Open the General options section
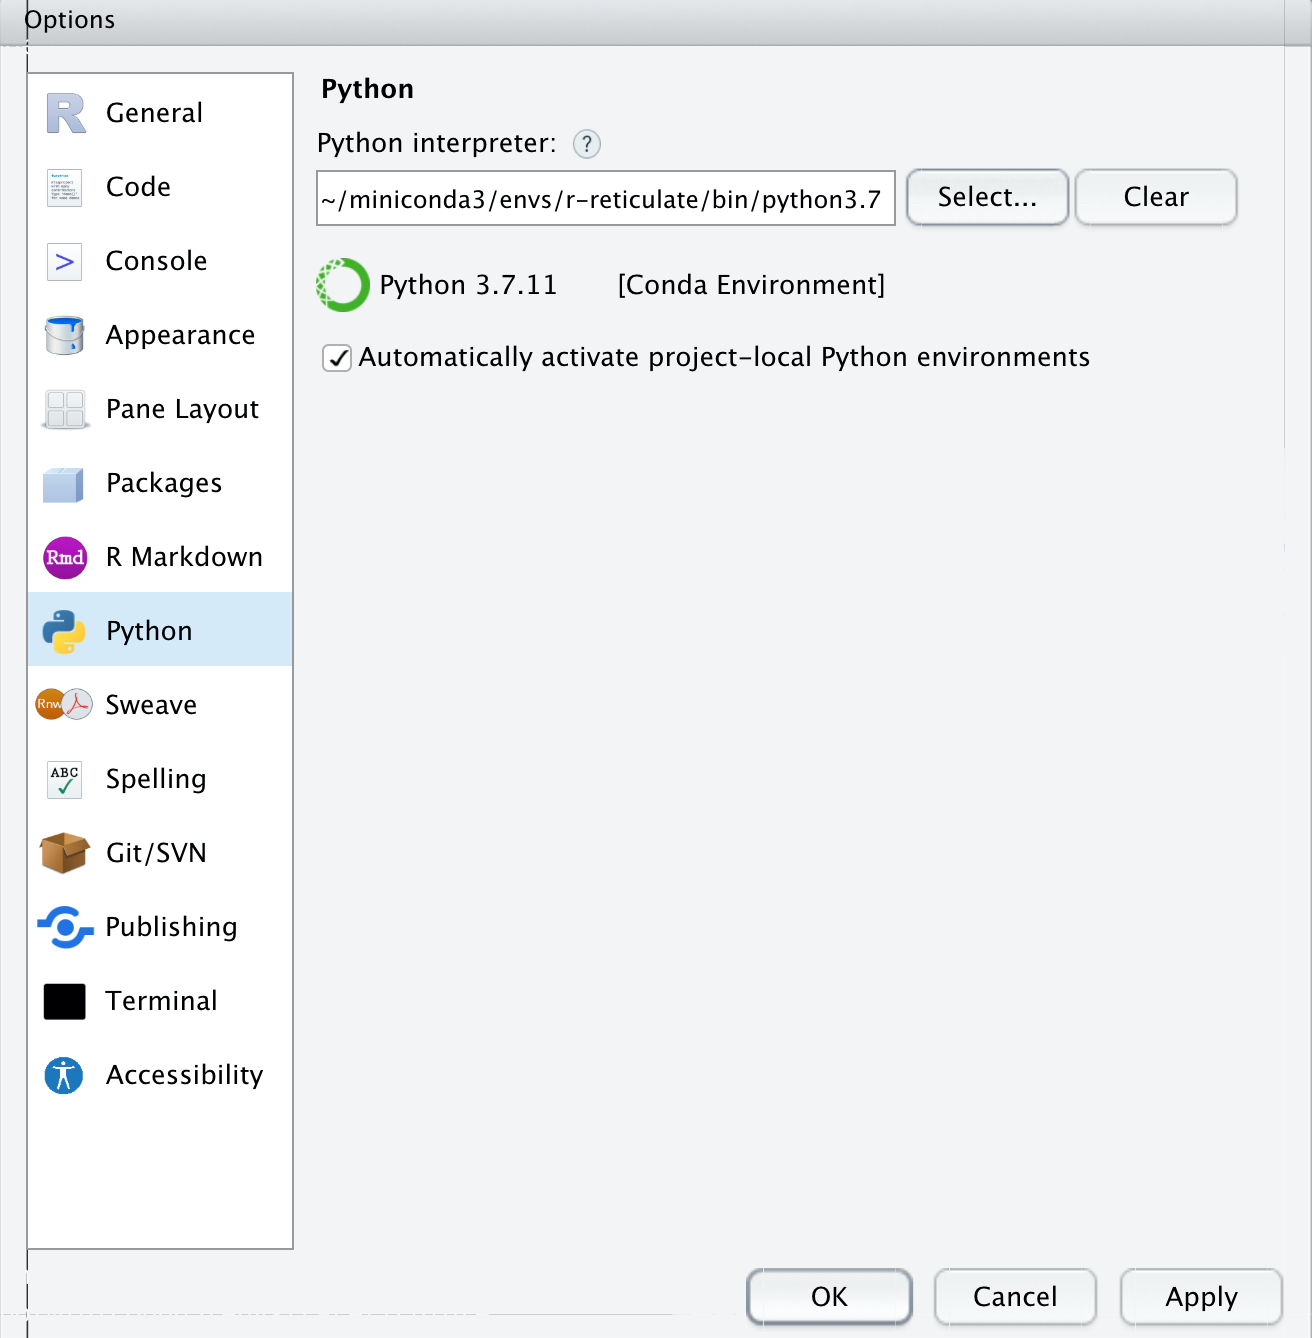The height and width of the screenshot is (1338, 1312). 160,113
